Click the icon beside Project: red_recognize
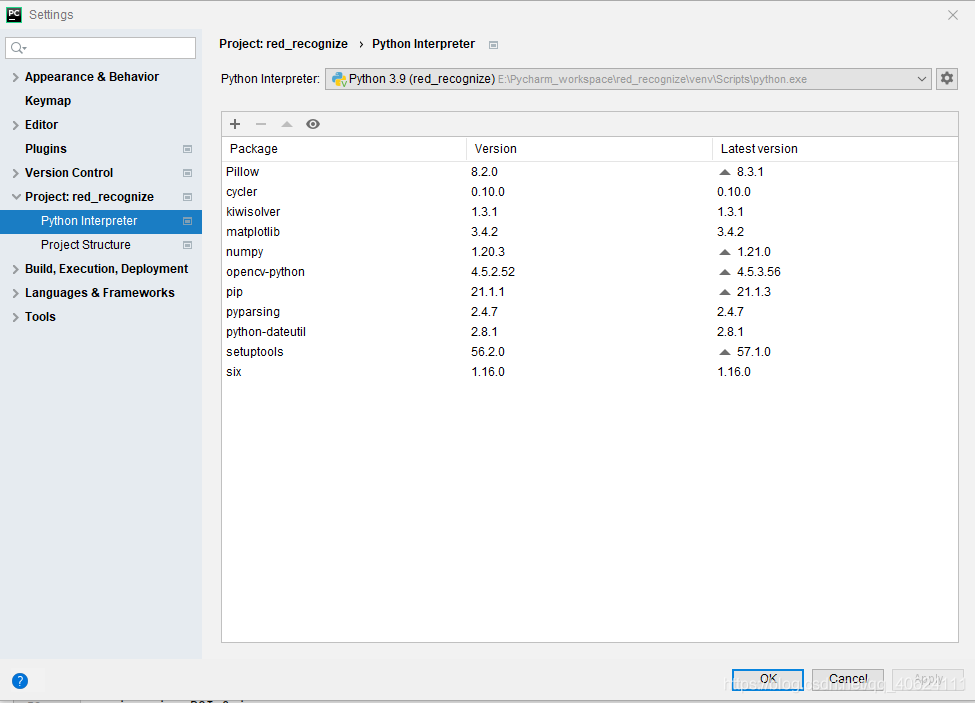 187,197
